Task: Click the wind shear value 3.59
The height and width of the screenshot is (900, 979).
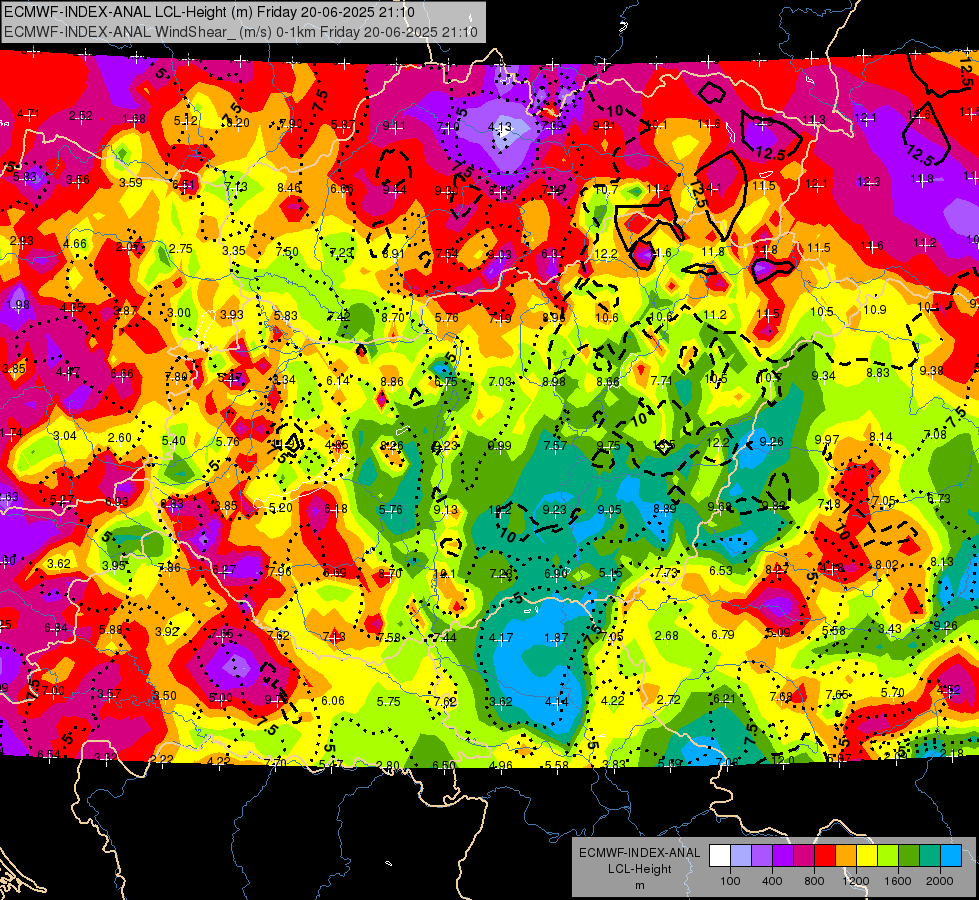Action: [x=130, y=182]
